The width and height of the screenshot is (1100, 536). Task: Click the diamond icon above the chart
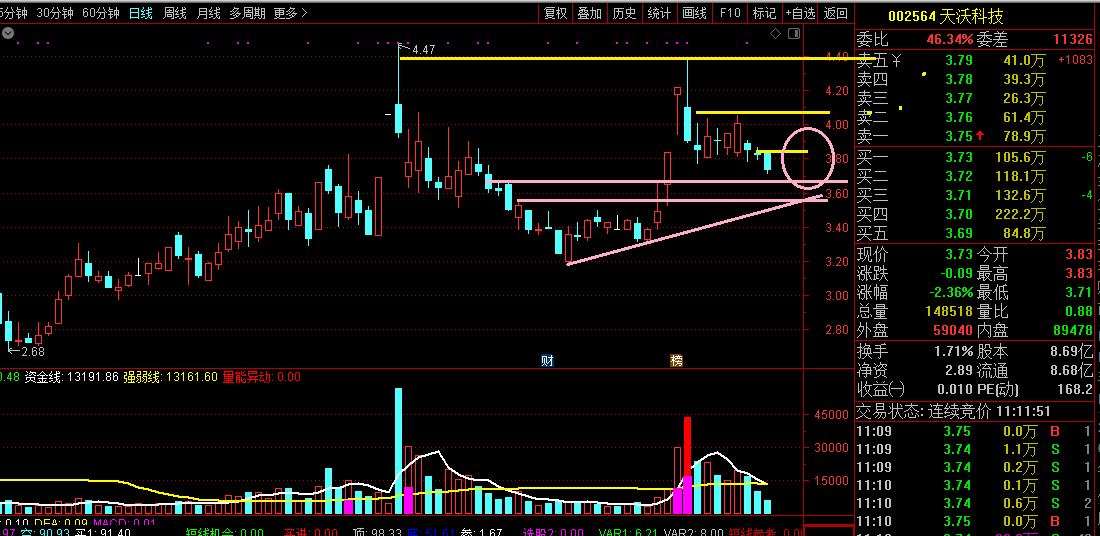pos(775,33)
